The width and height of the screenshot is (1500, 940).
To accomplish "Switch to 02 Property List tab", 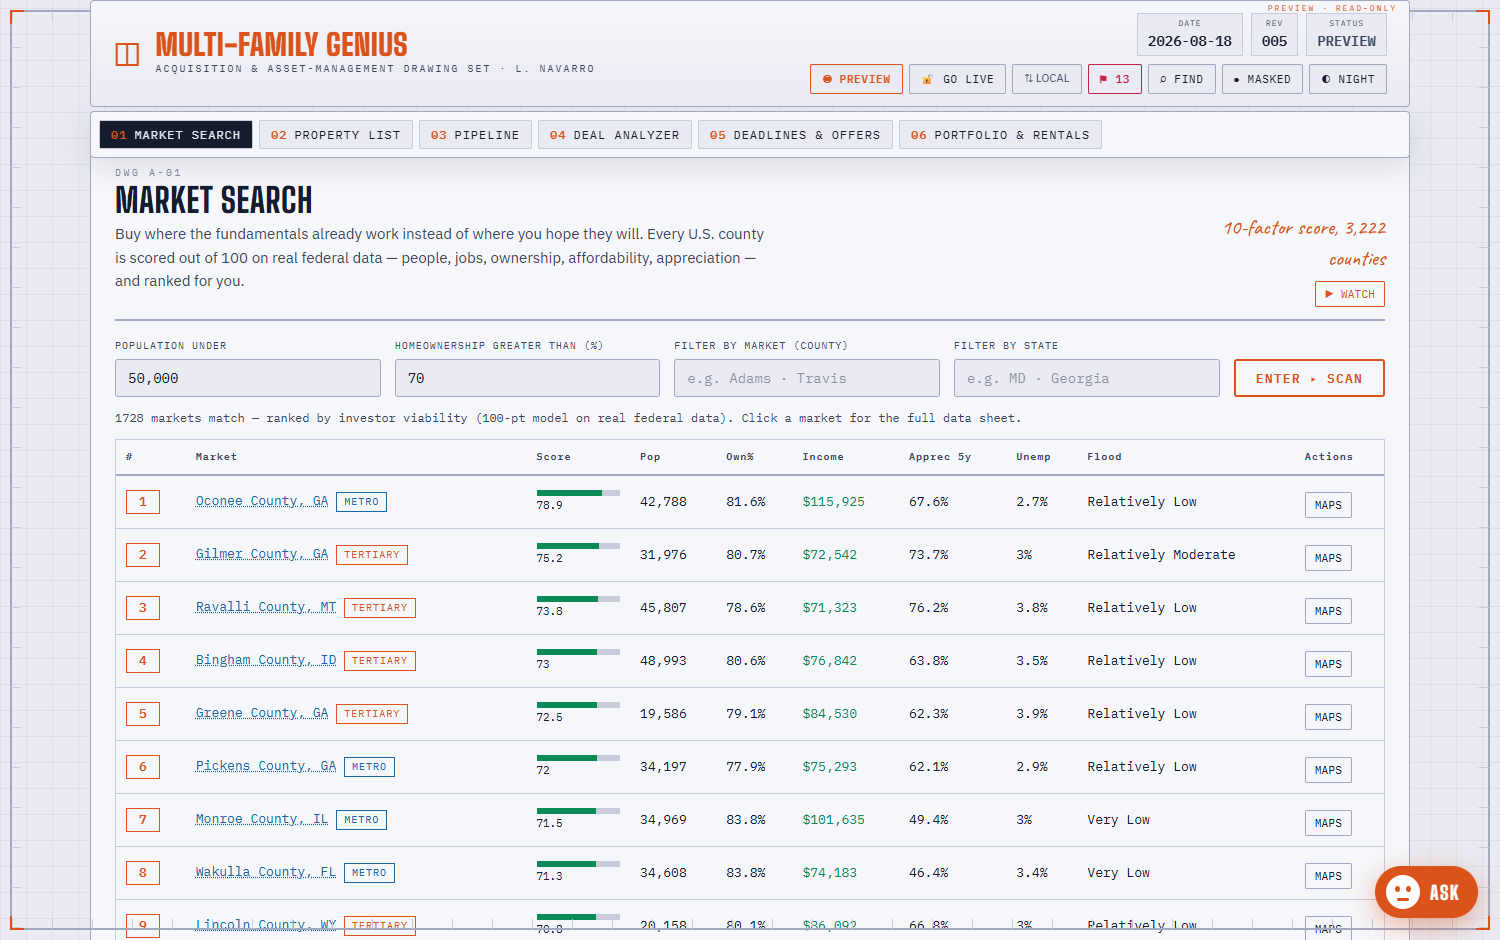I will tap(336, 135).
